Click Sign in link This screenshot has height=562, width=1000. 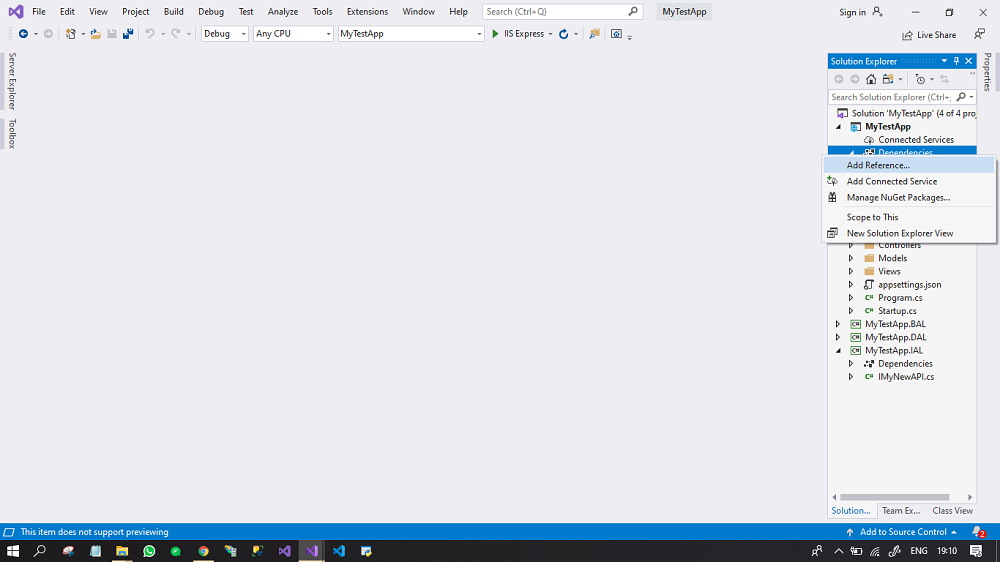click(x=852, y=12)
